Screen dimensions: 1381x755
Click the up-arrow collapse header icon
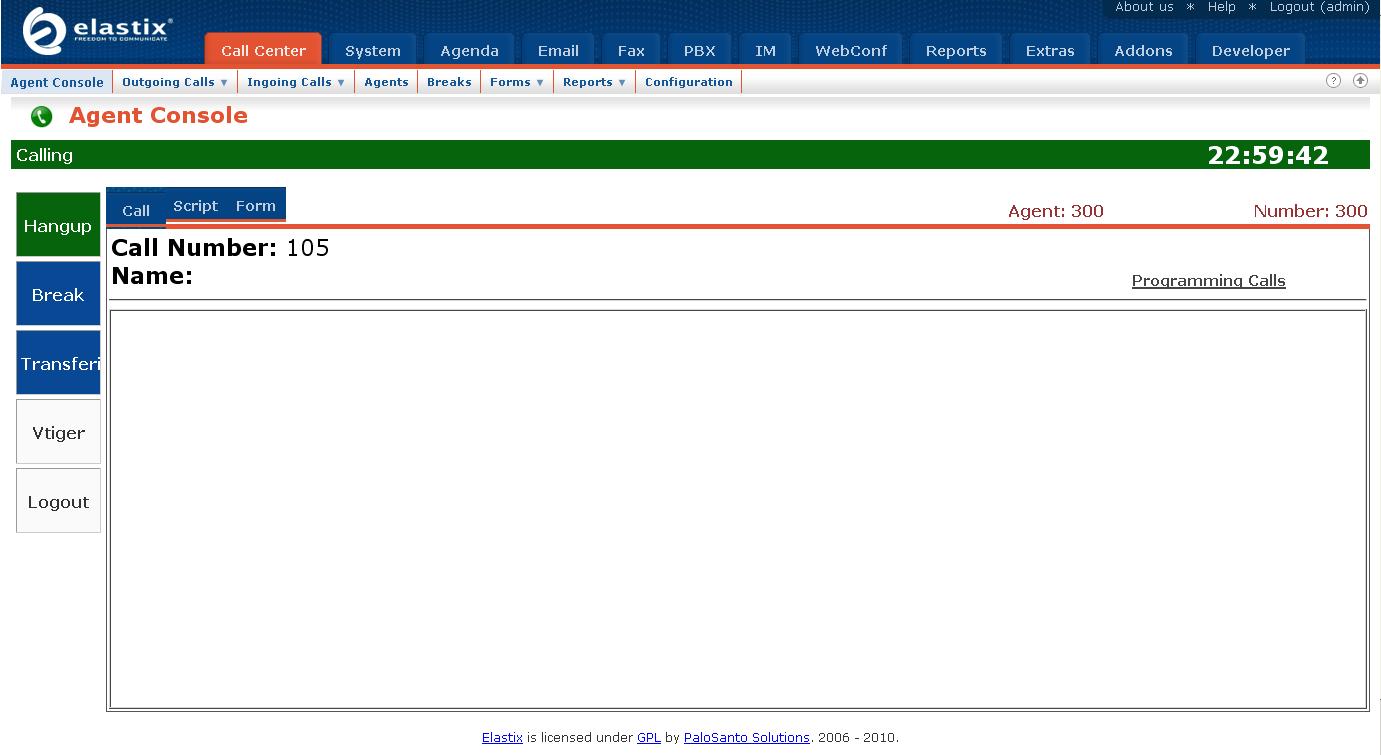(1360, 81)
